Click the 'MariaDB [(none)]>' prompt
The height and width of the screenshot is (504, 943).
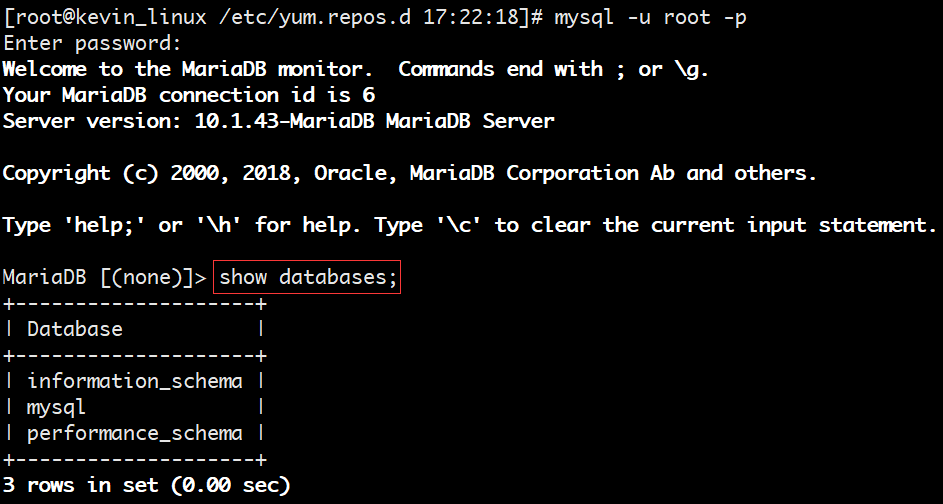105,277
